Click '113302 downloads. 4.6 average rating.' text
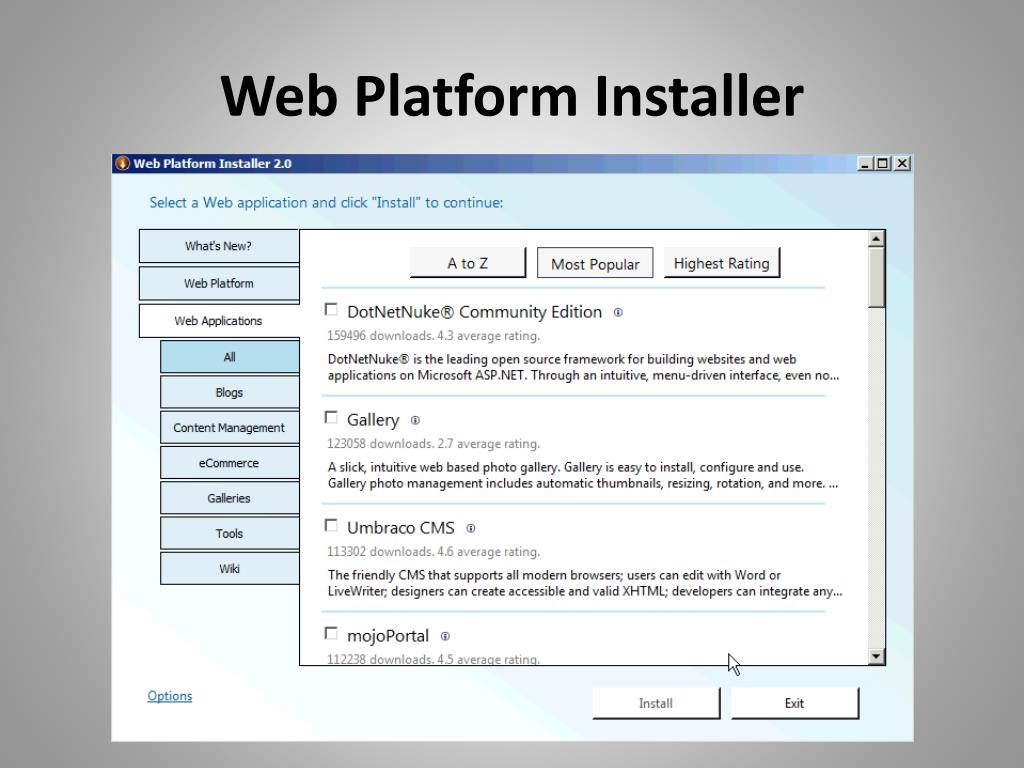The image size is (1024, 768). [434, 552]
